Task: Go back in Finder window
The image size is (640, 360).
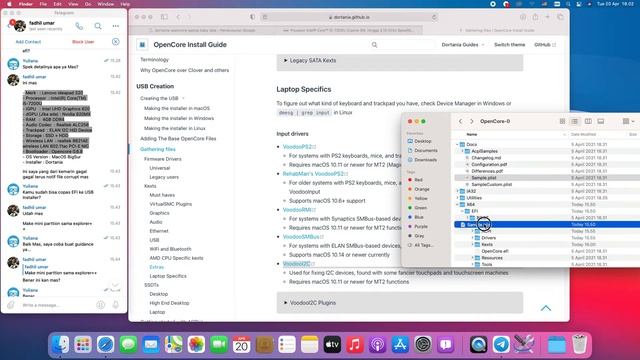Action: pyautogui.click(x=460, y=121)
